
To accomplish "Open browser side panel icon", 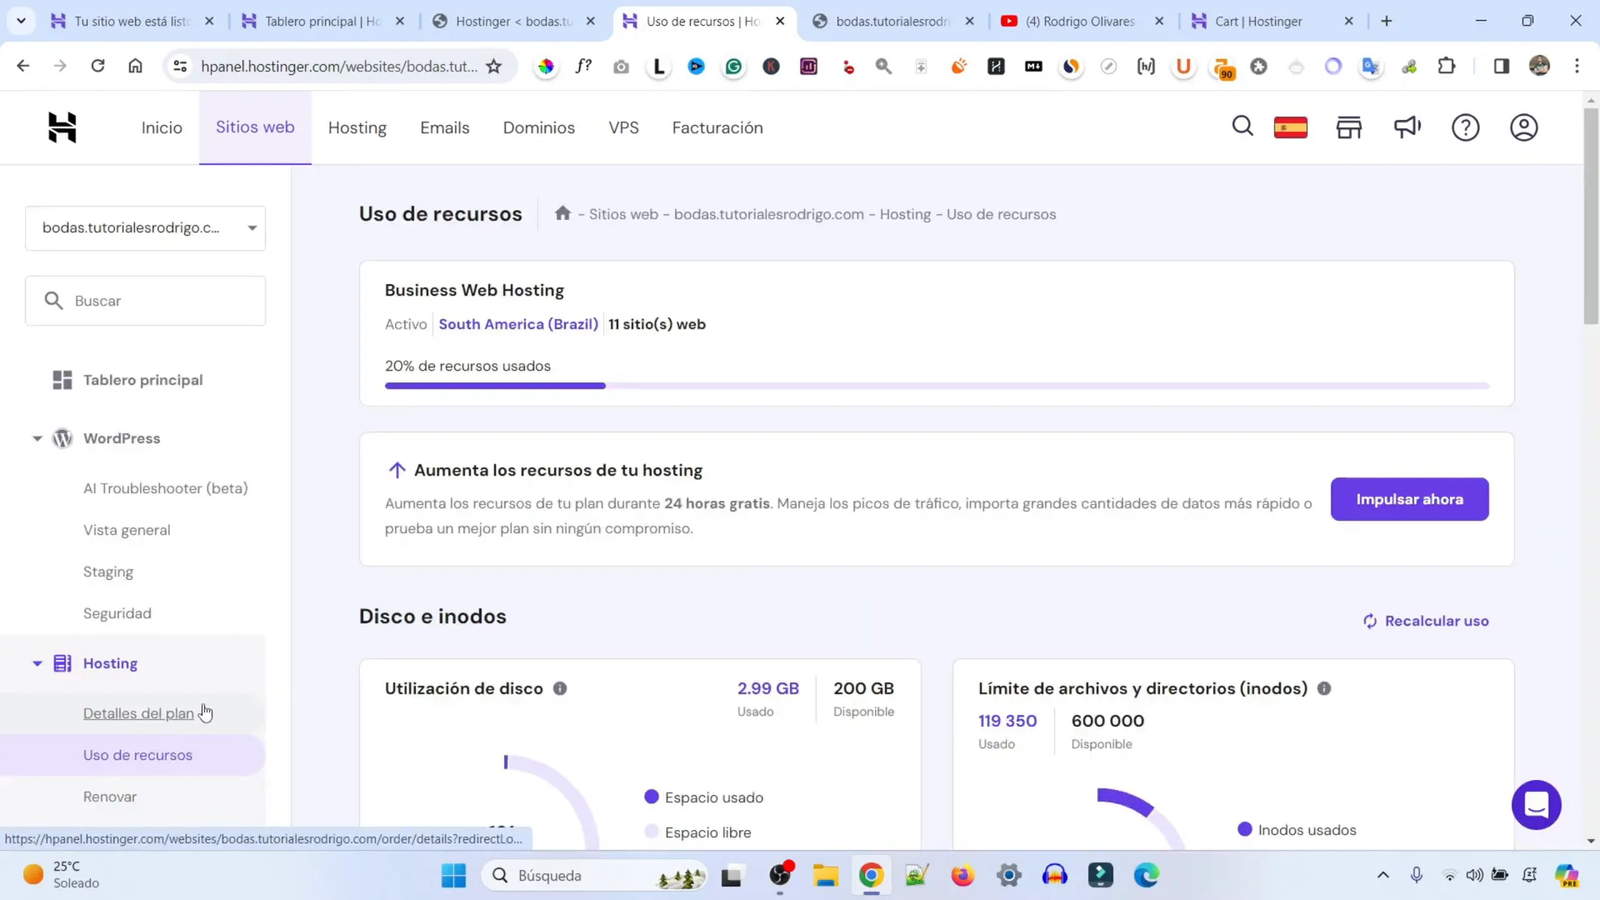I will tap(1501, 66).
